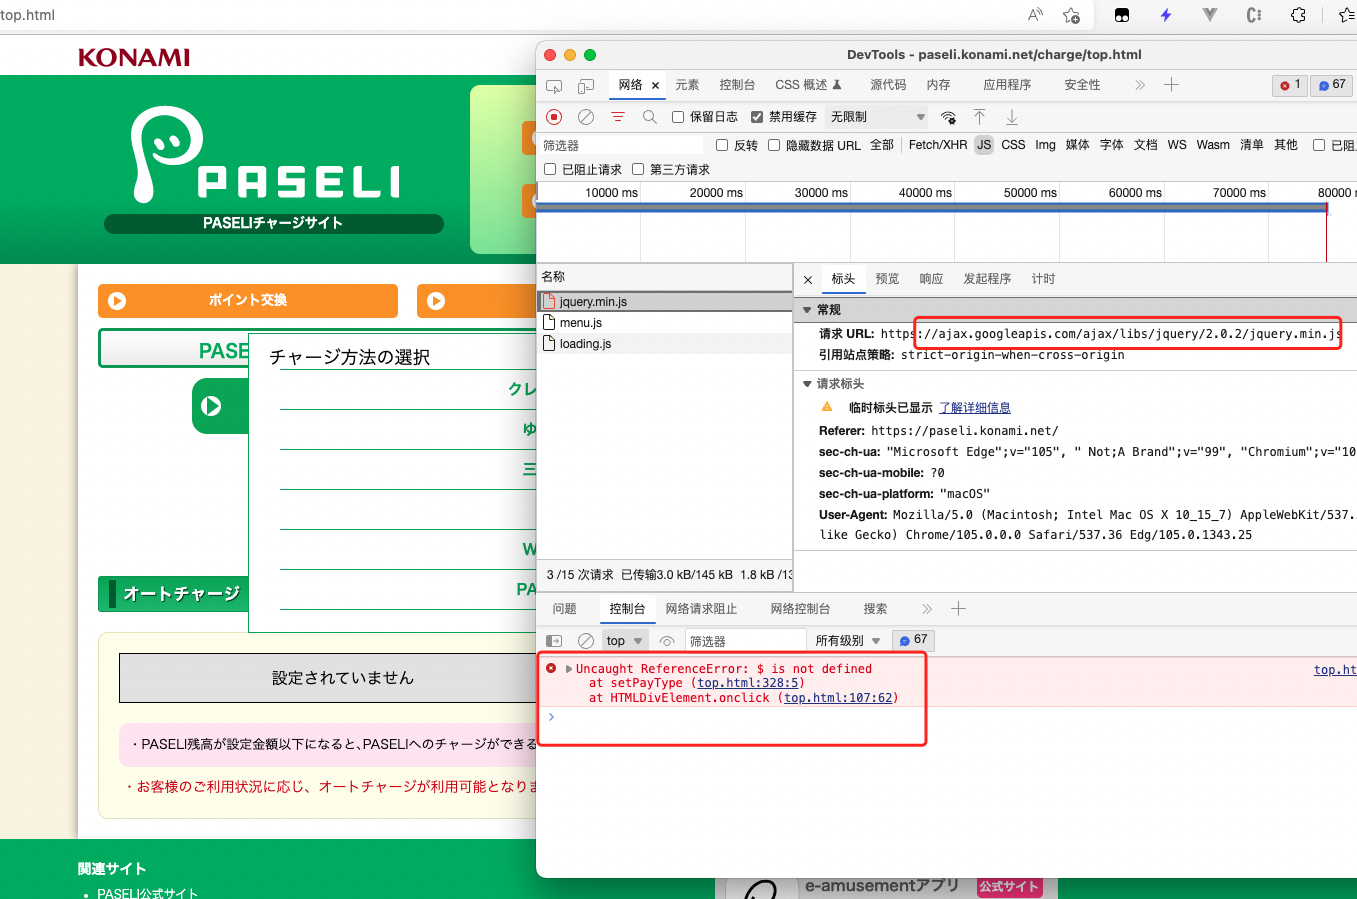Screen dimensions: 1357x899
Task: Click the 了解详细信息 link
Action: [974, 408]
